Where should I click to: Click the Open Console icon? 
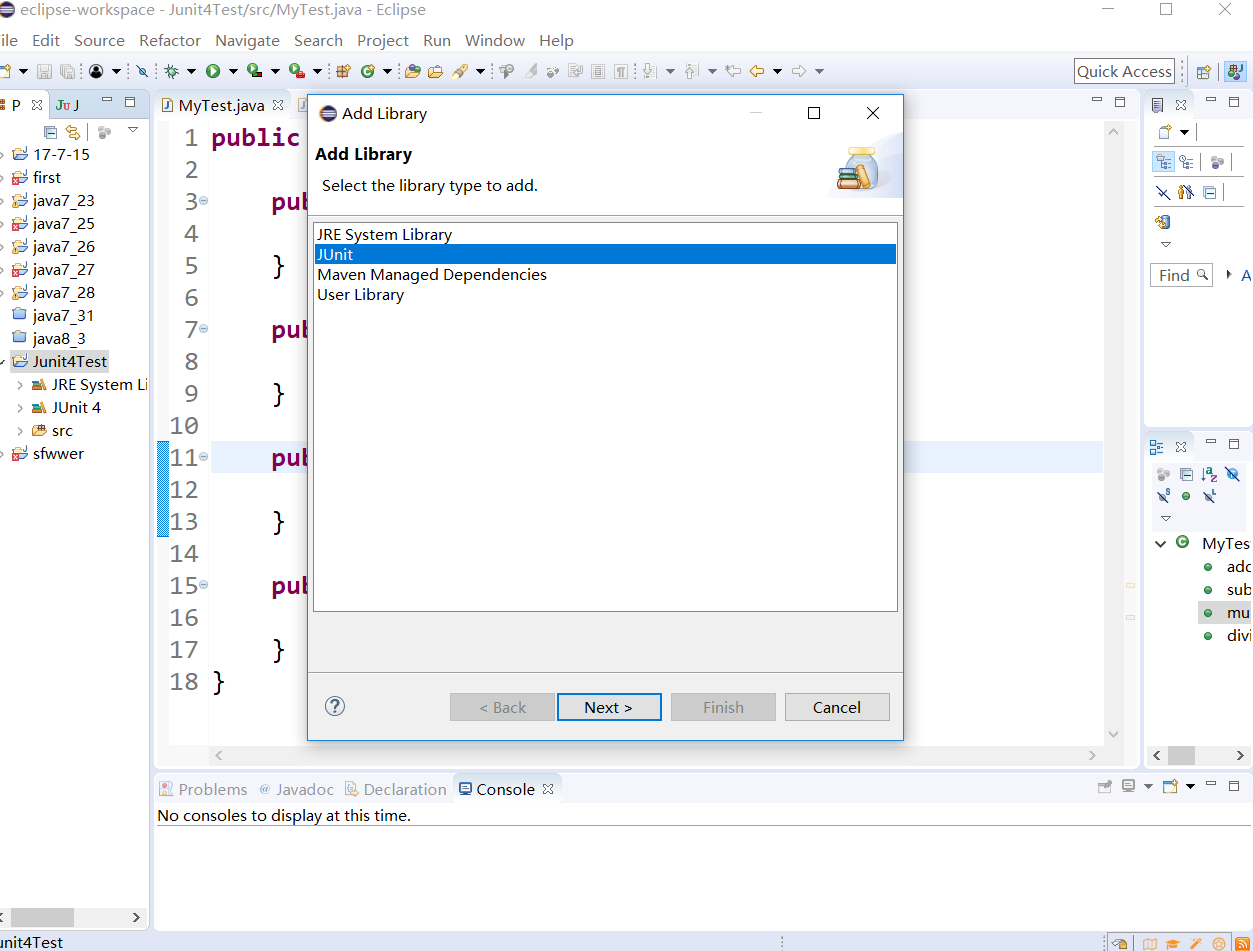pyautogui.click(x=1171, y=787)
